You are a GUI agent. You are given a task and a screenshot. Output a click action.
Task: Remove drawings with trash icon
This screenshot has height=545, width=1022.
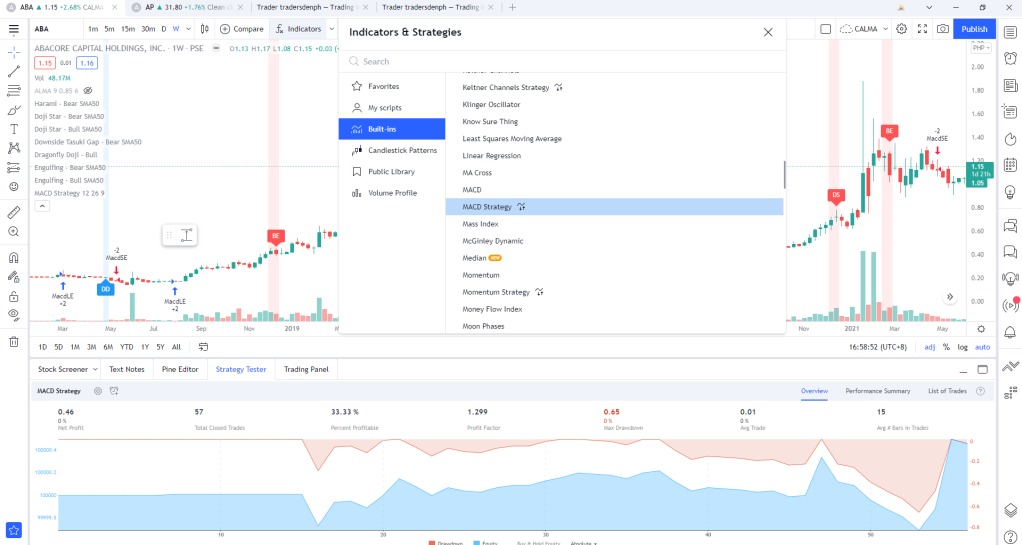coord(14,342)
